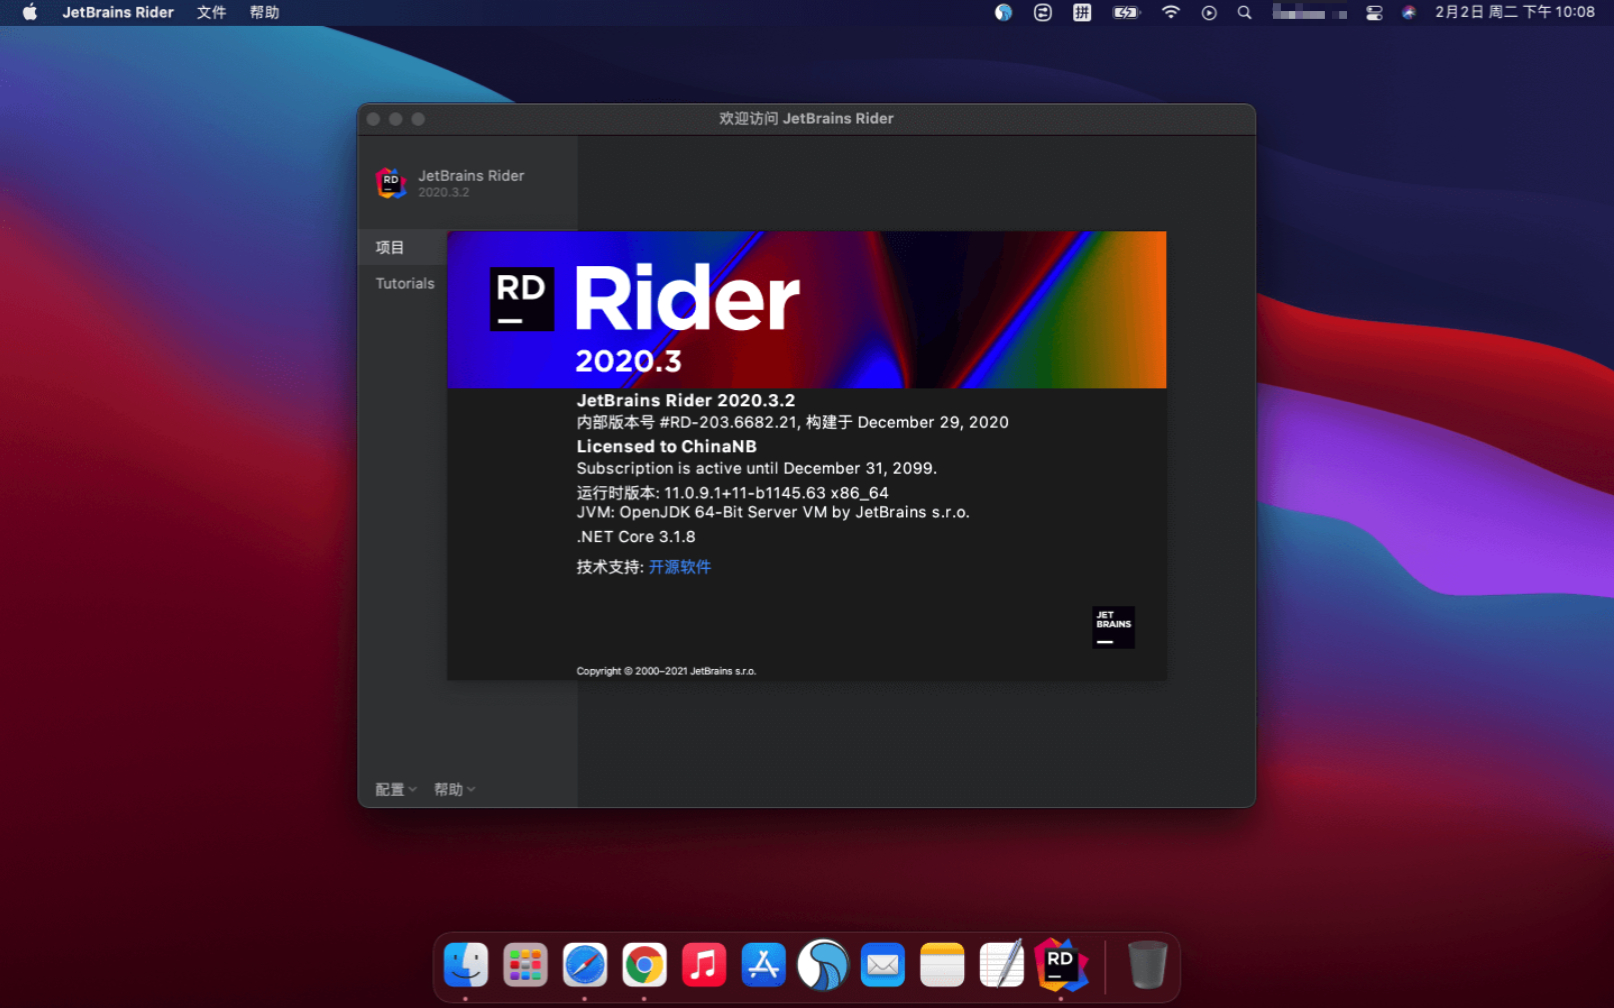Open JetBrains Rider from the Dock
The height and width of the screenshot is (1008, 1614).
(x=1061, y=965)
